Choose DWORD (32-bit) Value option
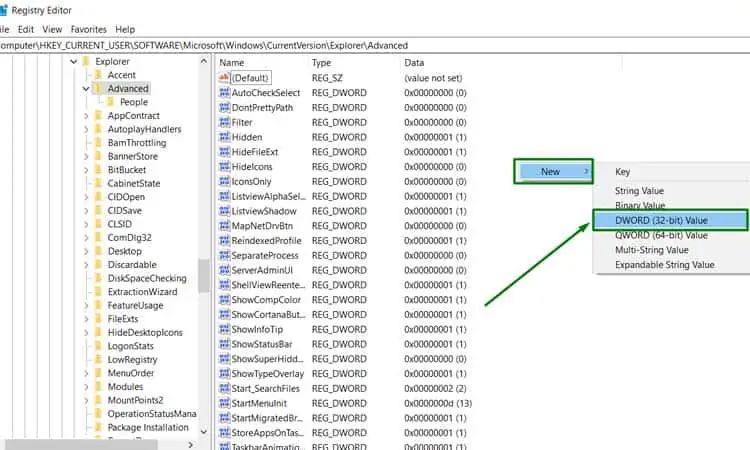 [669, 220]
